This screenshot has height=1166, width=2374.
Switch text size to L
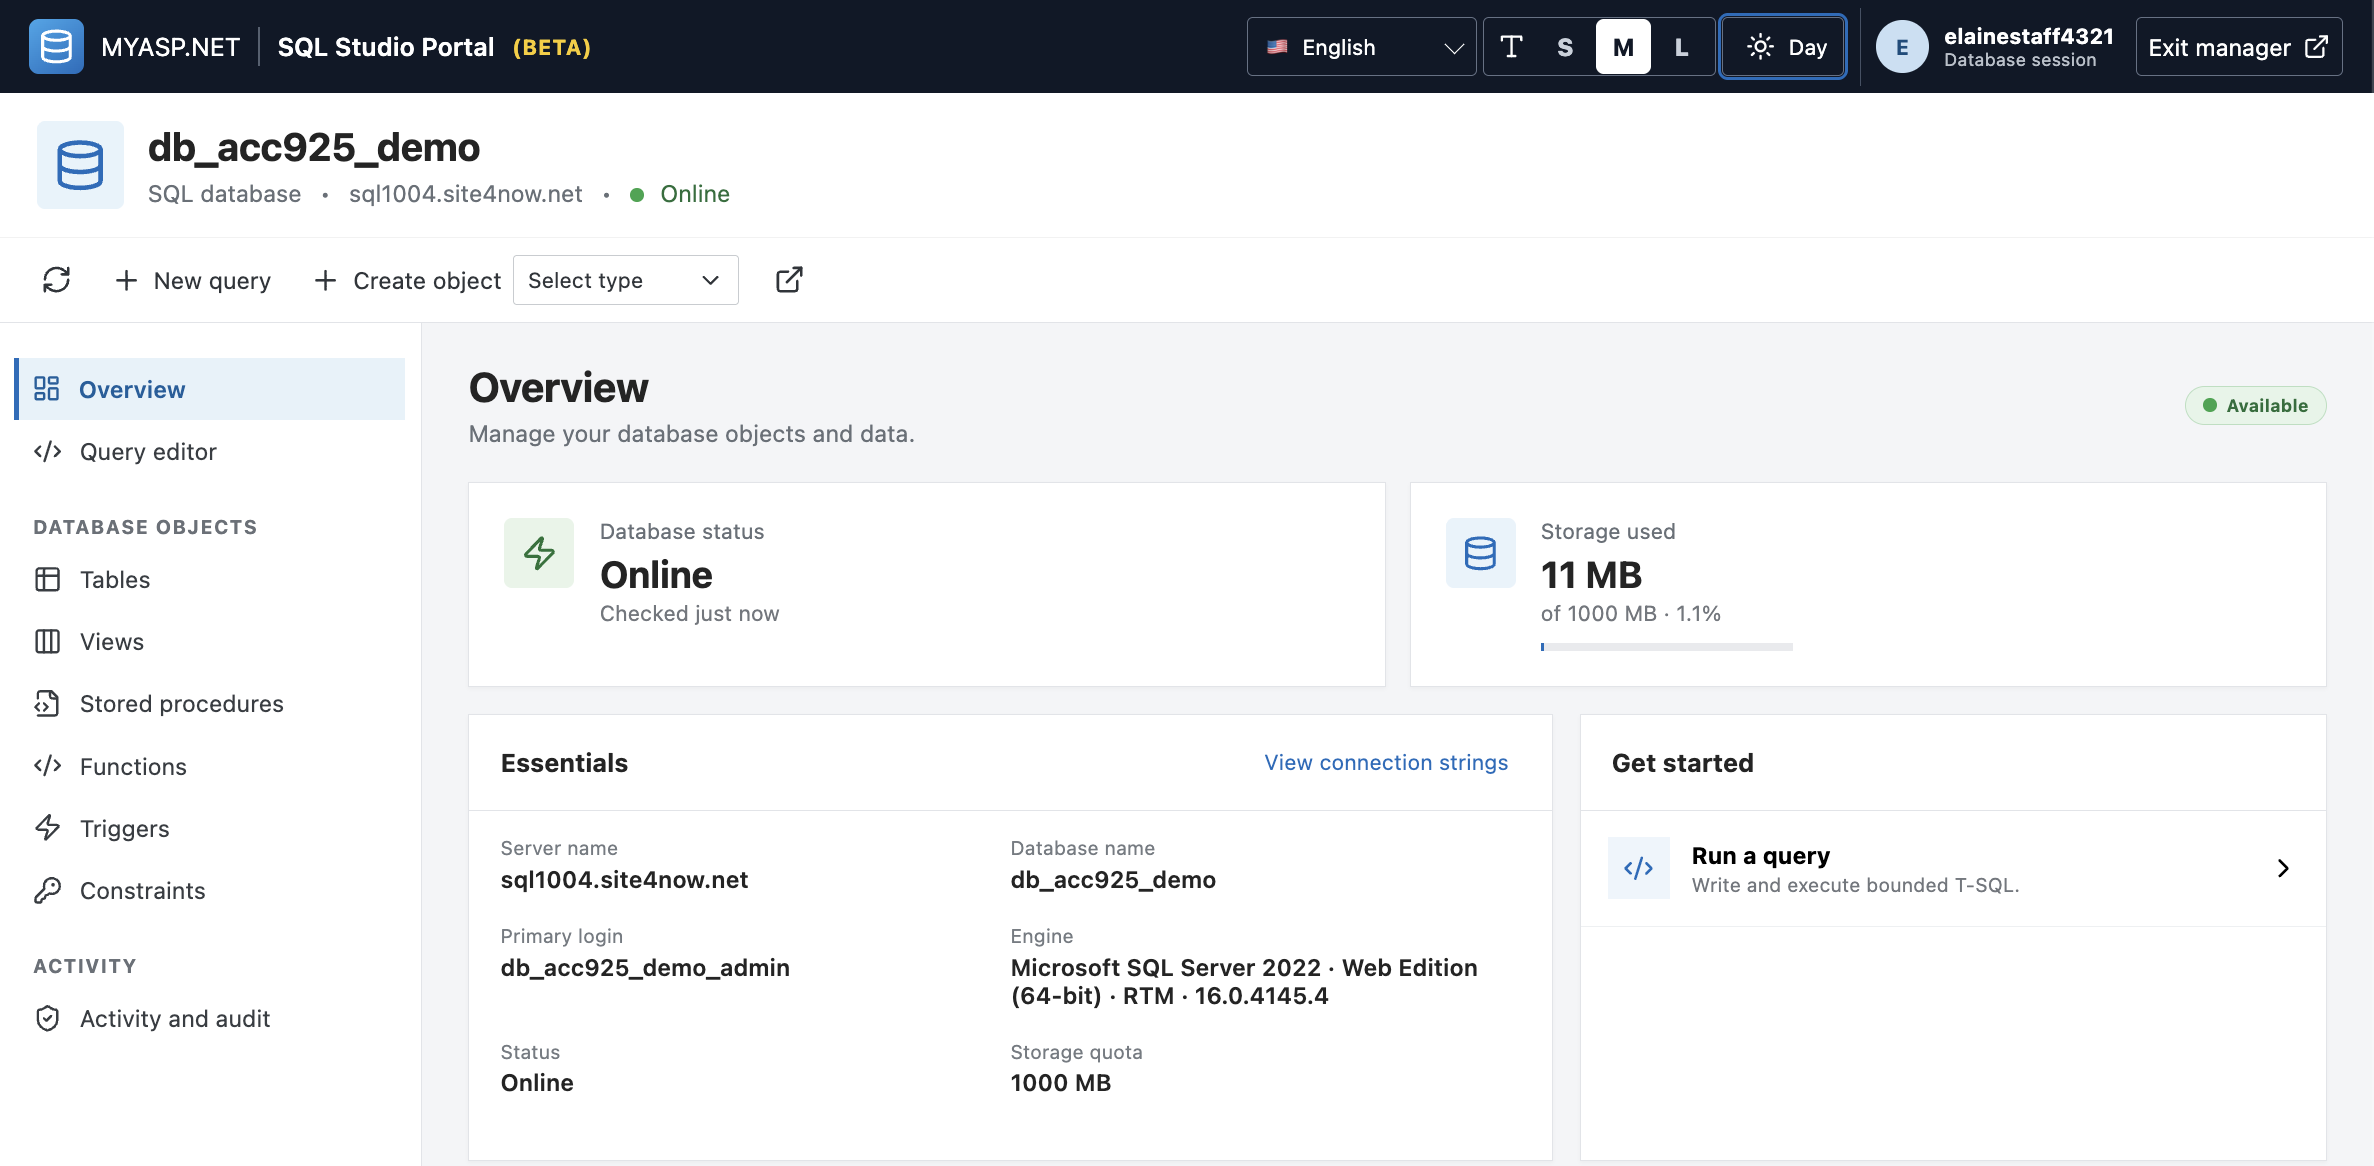pyautogui.click(x=1681, y=47)
